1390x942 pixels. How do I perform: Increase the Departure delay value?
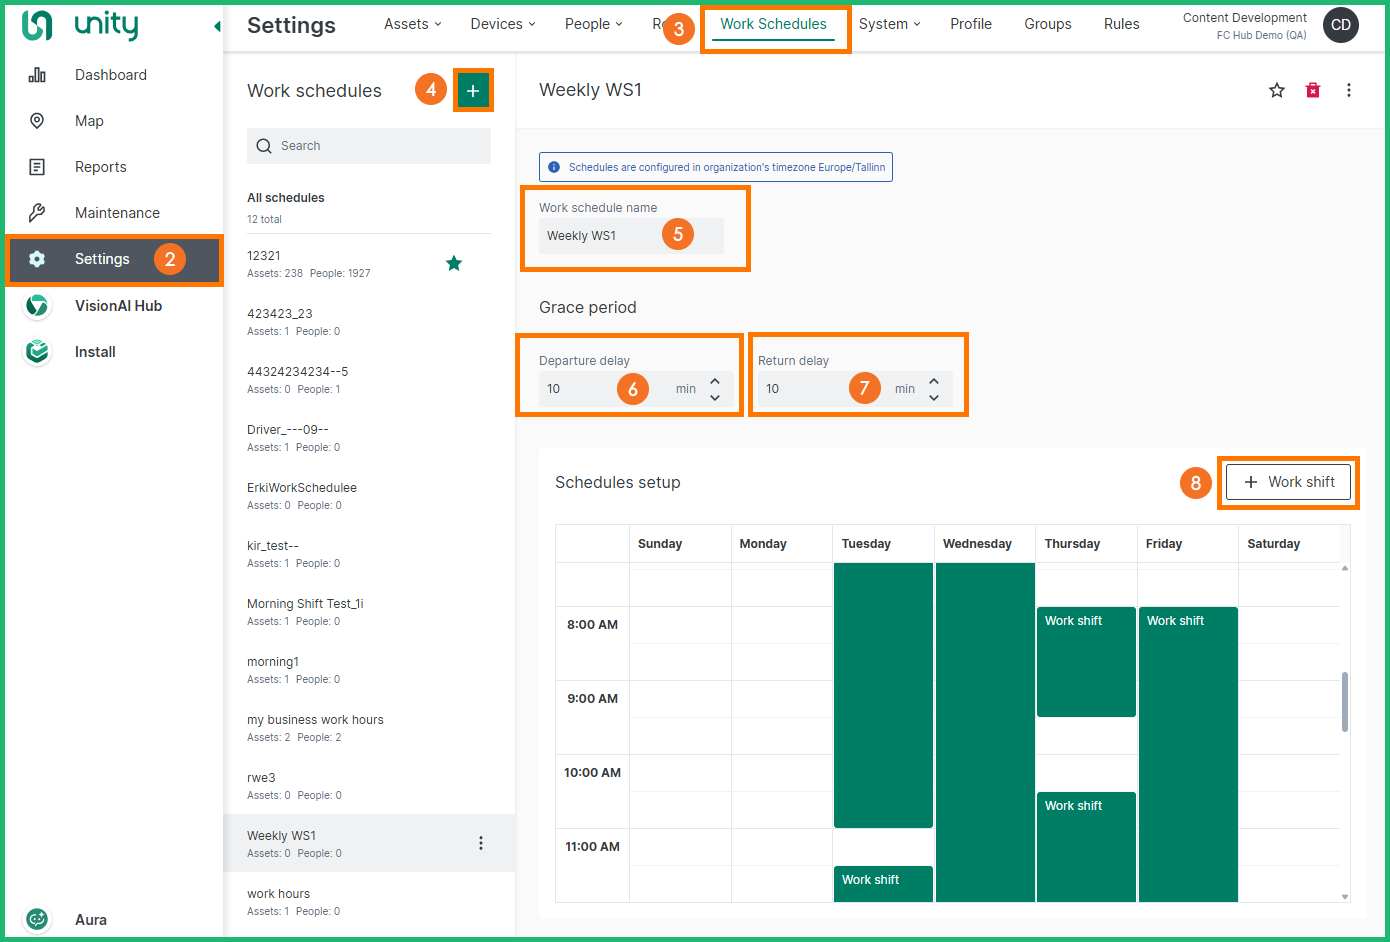coord(715,381)
